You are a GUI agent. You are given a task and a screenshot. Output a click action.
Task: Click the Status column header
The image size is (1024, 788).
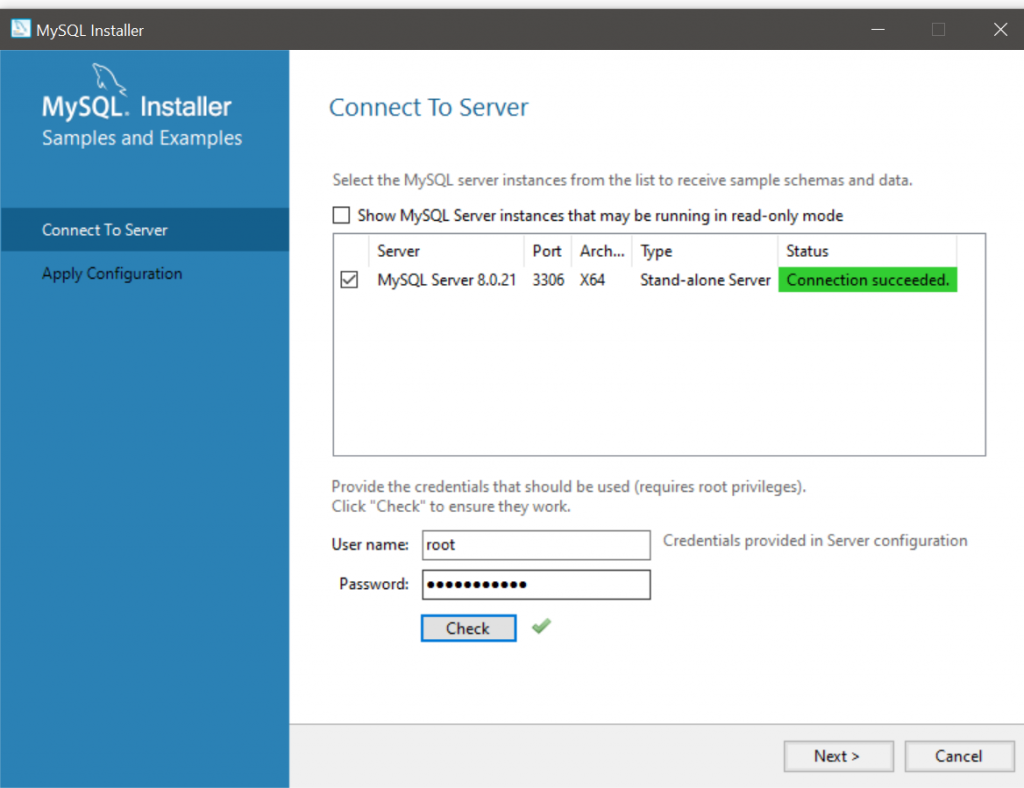867,251
